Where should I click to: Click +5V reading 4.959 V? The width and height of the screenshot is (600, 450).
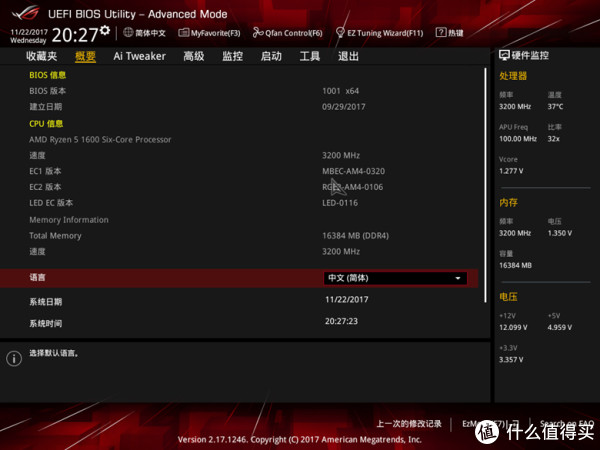tap(560, 327)
